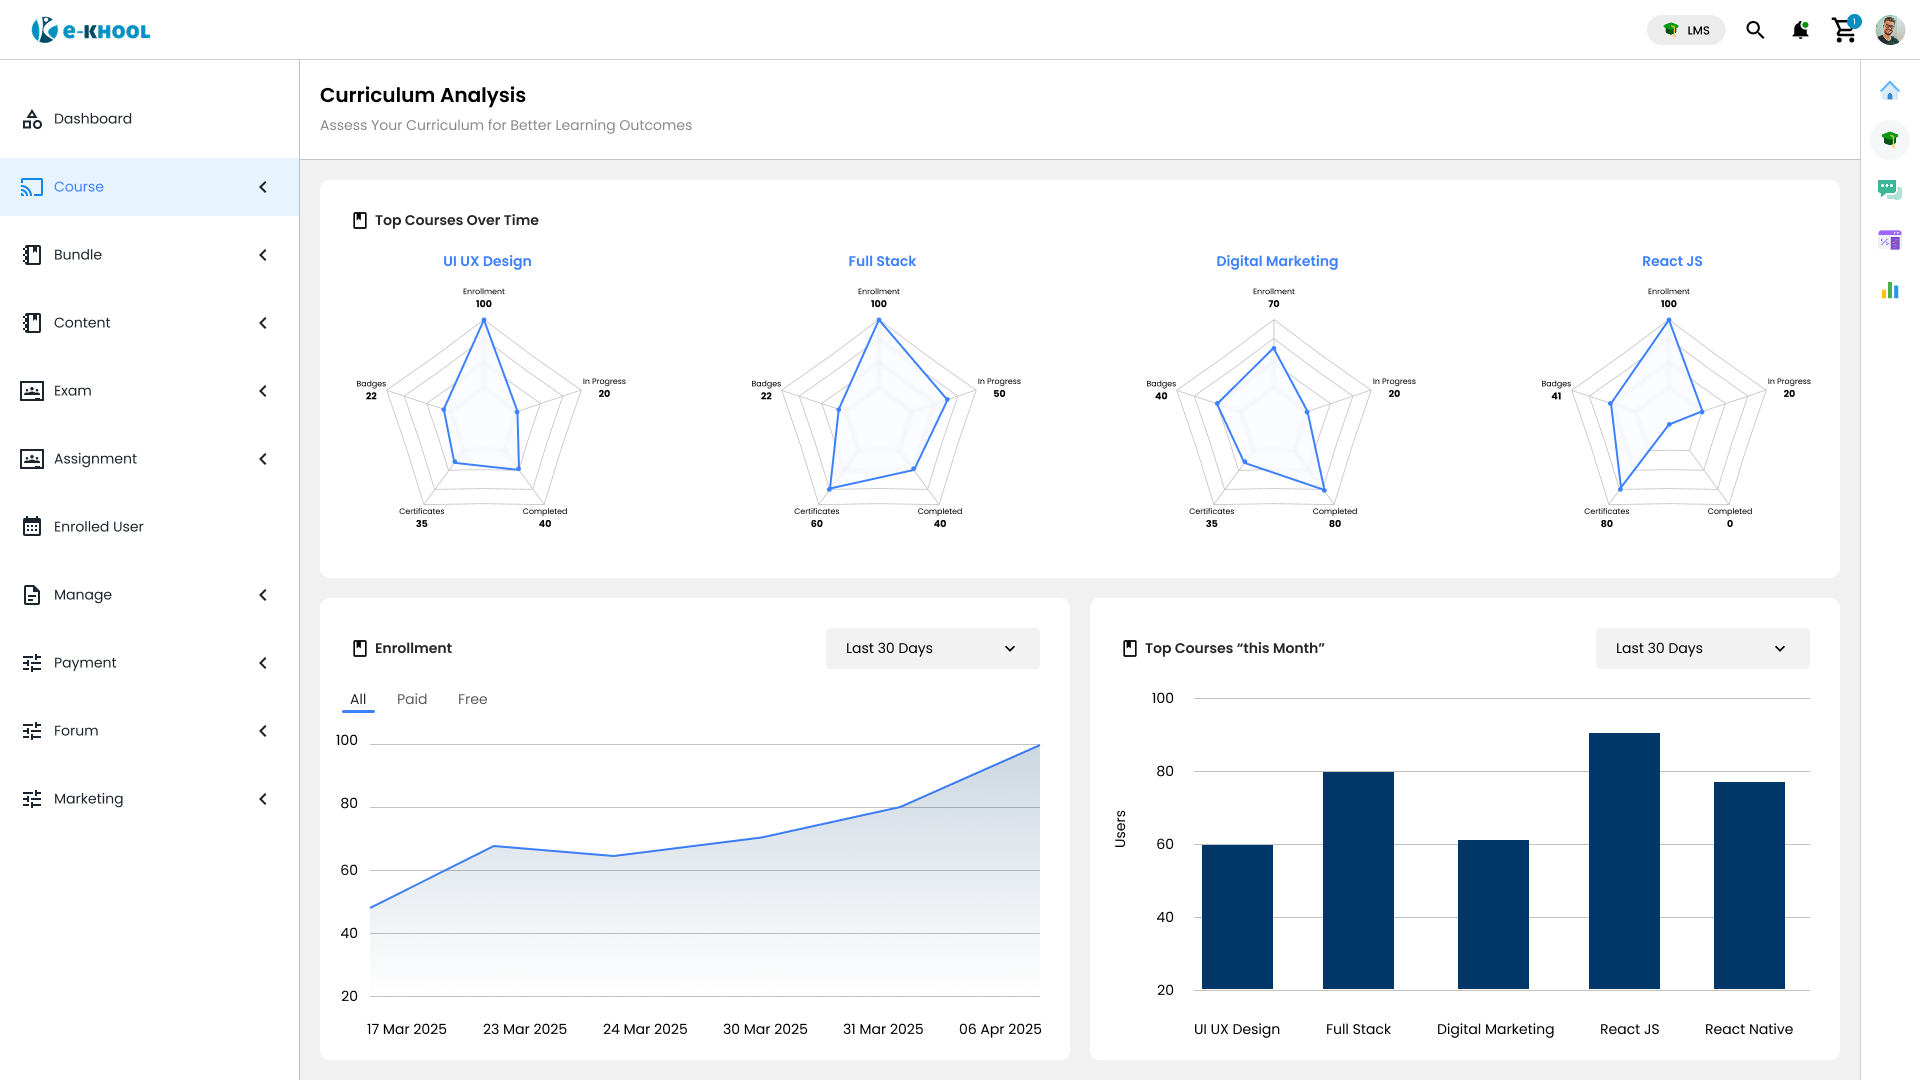This screenshot has width=1920, height=1080.
Task: Select the All enrollment tab
Action: [x=358, y=699]
